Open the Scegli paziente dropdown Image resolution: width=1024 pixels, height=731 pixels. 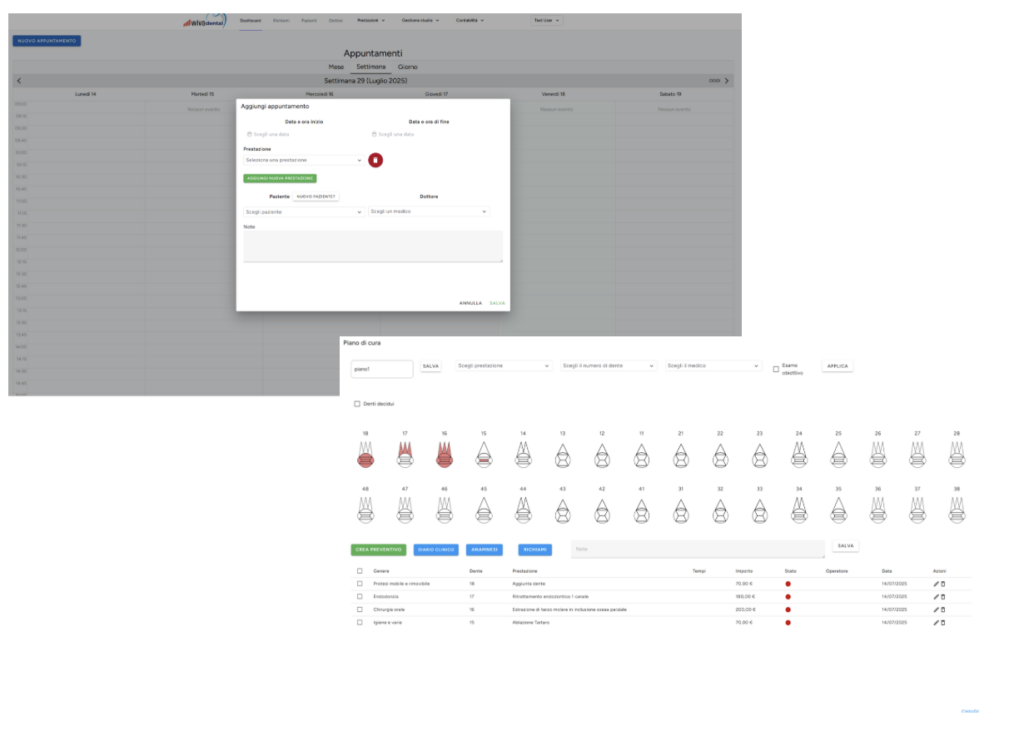click(x=304, y=212)
